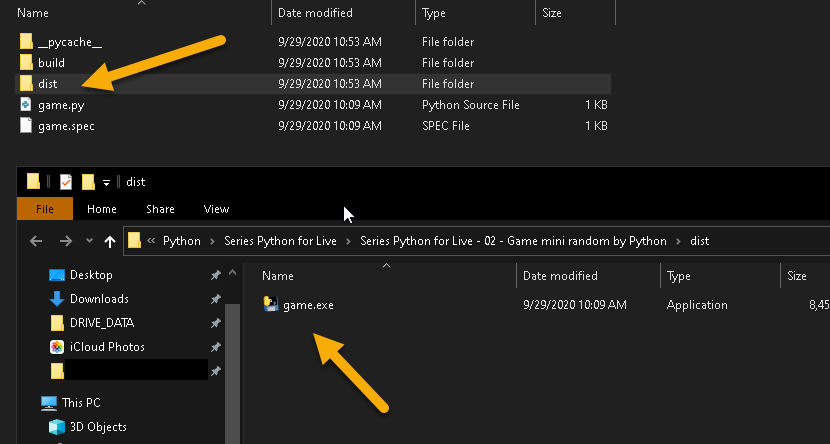Click the New Folder icon in title bar
830x444 pixels.
pos(88,181)
